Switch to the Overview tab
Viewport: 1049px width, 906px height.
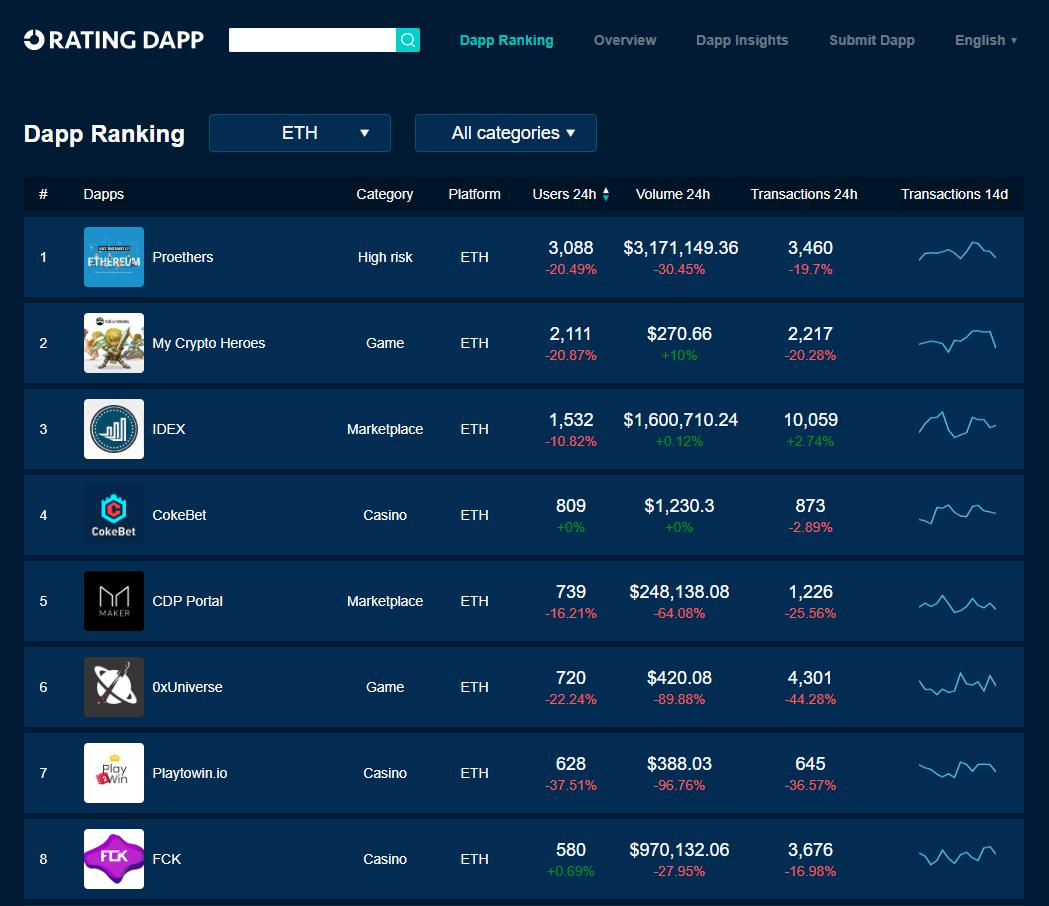[x=625, y=40]
